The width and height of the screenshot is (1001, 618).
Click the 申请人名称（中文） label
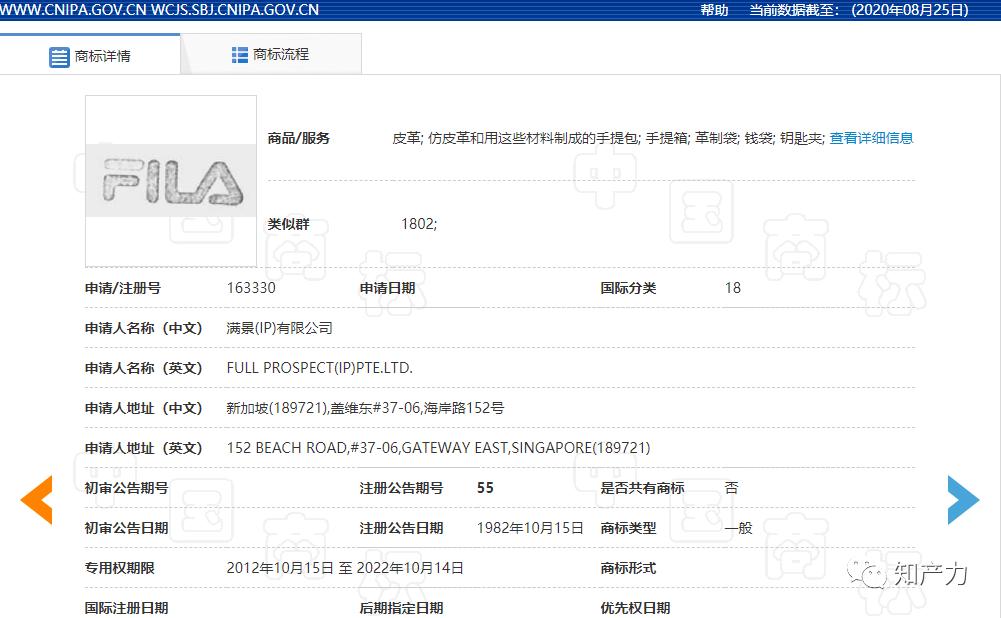[x=144, y=328]
